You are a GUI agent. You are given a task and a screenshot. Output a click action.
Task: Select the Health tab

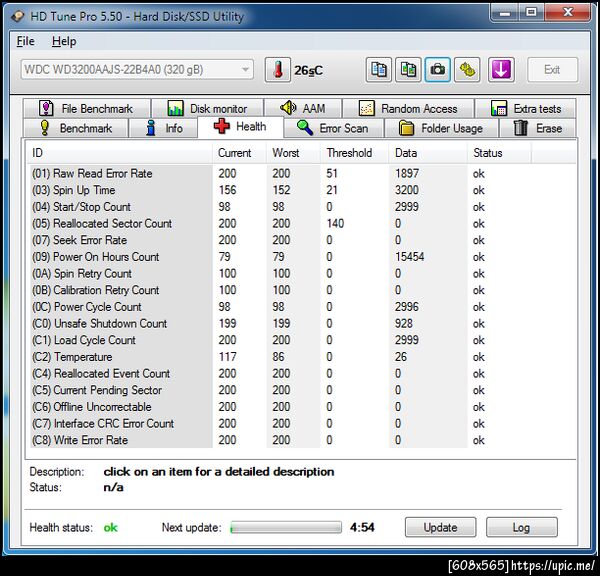click(x=240, y=127)
